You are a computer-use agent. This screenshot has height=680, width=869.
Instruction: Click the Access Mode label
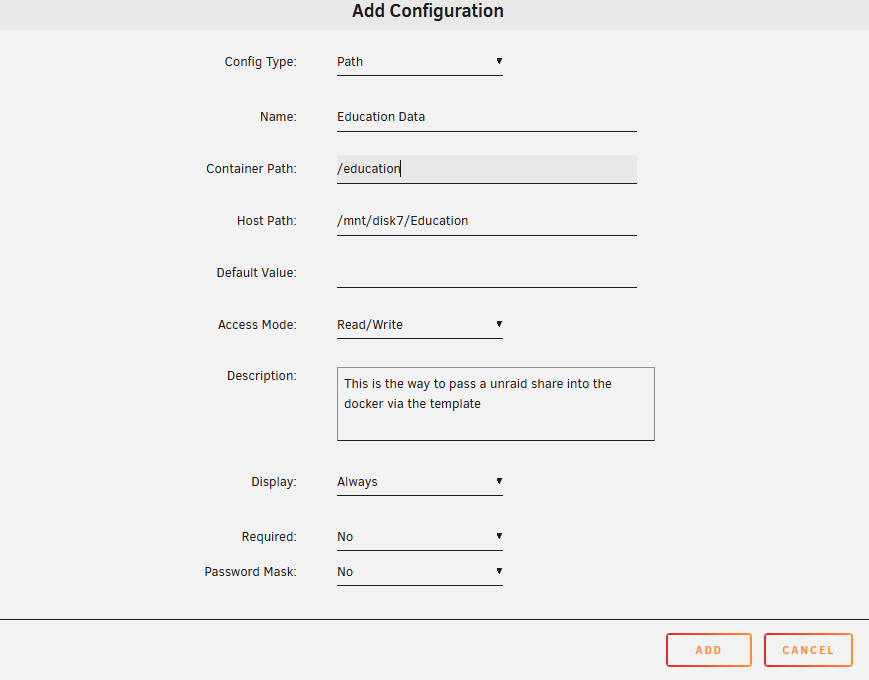[x=257, y=325]
